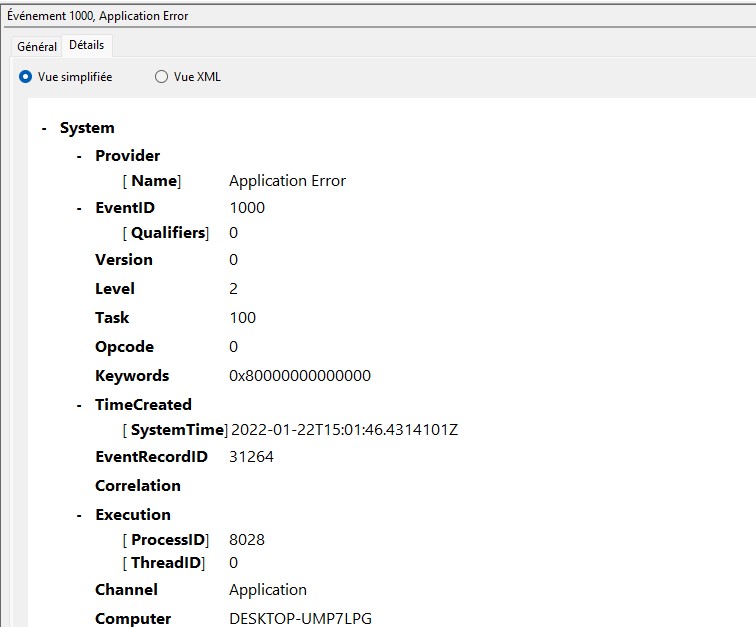
Task: Select the Vue simplifiée radio button
Action: point(25,77)
